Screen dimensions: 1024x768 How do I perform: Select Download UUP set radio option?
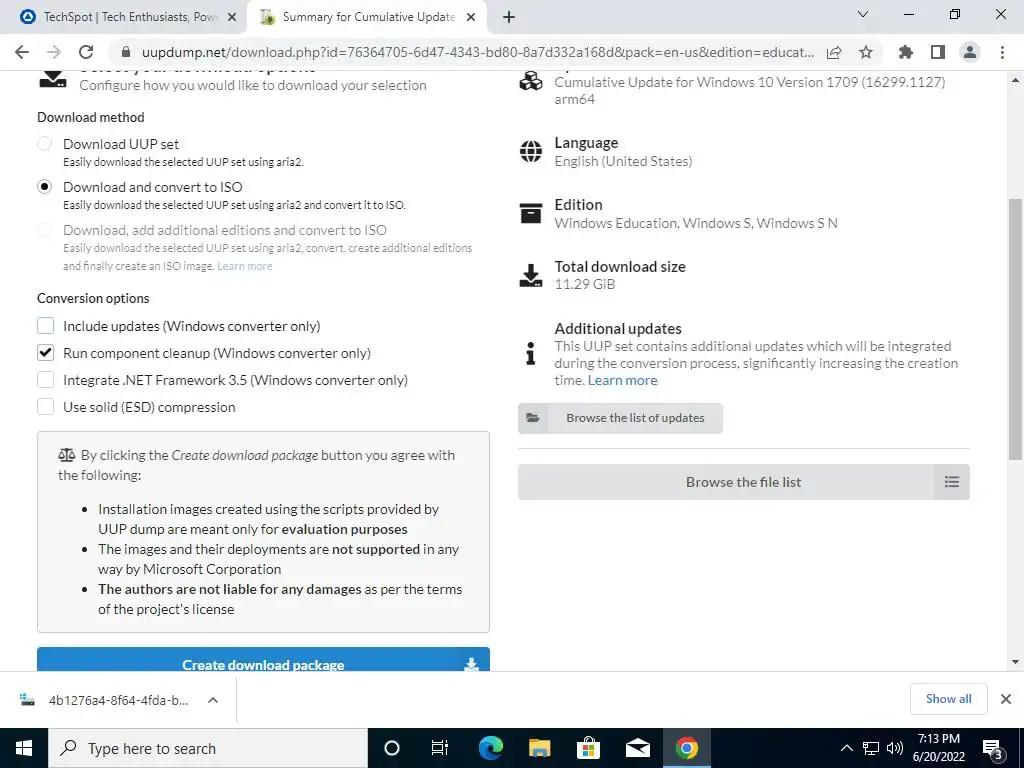click(x=44, y=144)
